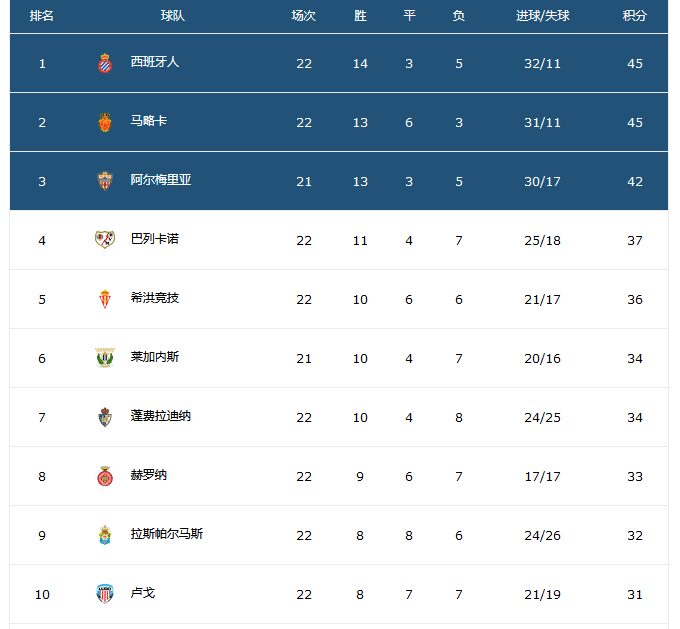Click the 积分 column header
The width and height of the screenshot is (680, 629).
635,16
